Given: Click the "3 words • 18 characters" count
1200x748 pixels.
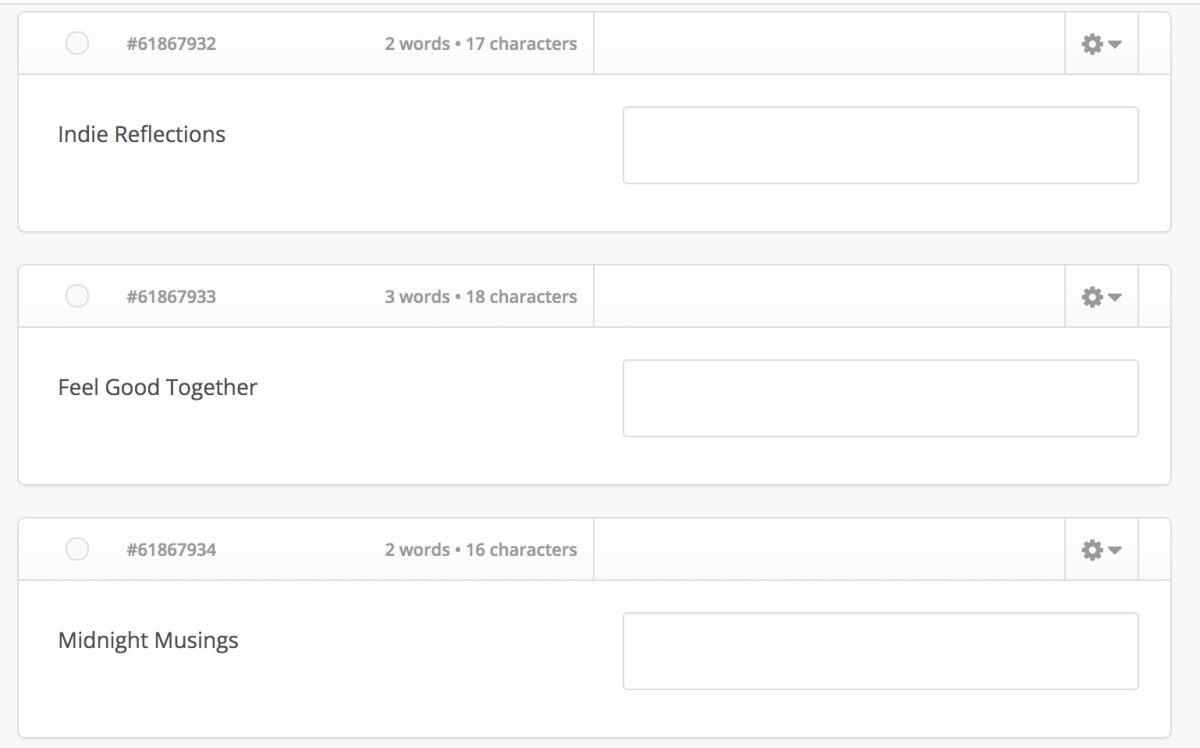Looking at the screenshot, I should [x=481, y=297].
